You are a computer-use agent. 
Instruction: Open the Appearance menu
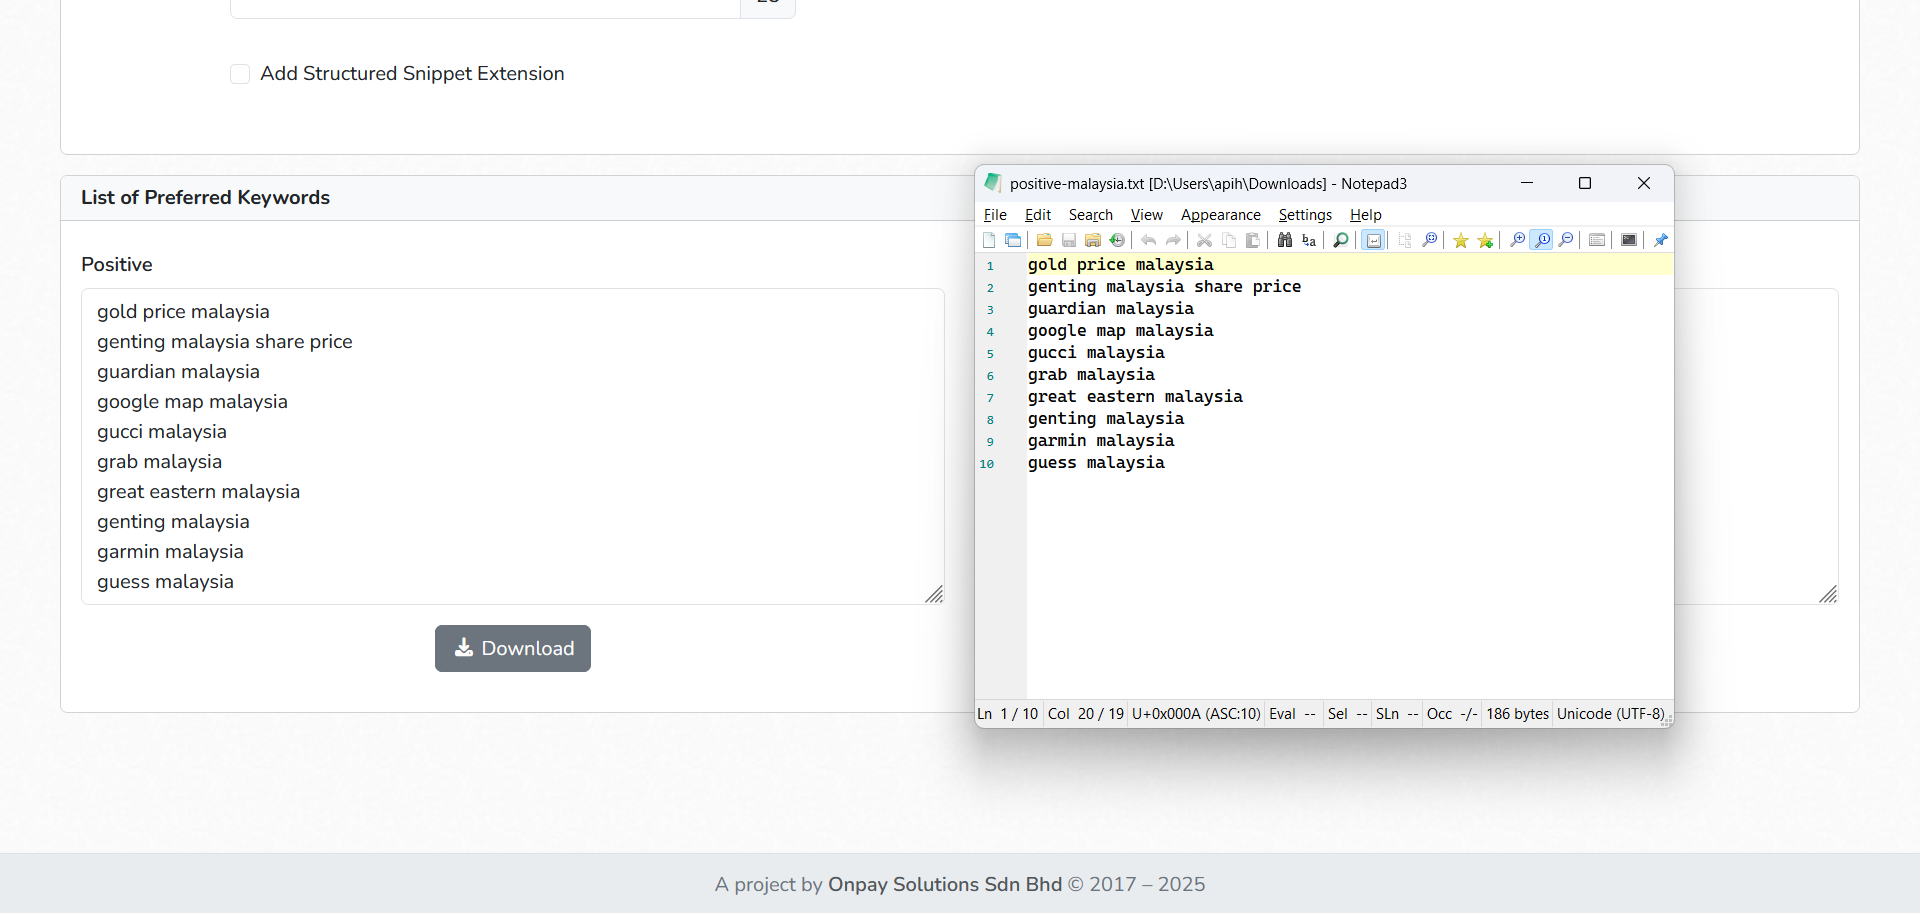[1220, 215]
